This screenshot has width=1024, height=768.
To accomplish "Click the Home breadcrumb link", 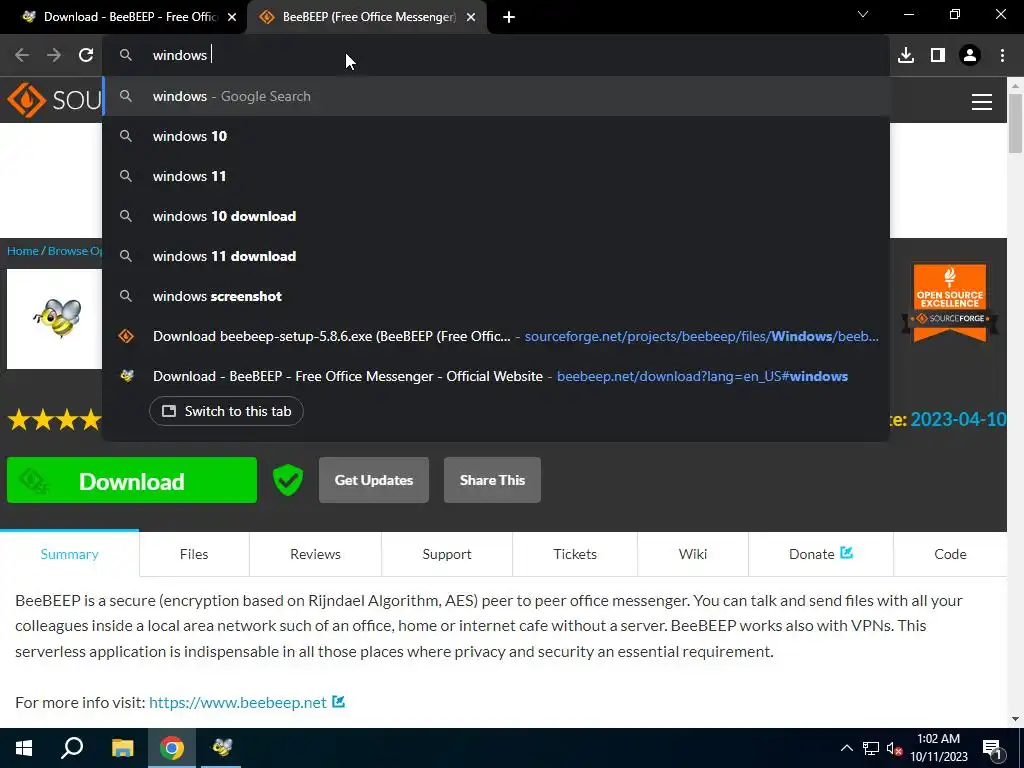I will coord(23,251).
